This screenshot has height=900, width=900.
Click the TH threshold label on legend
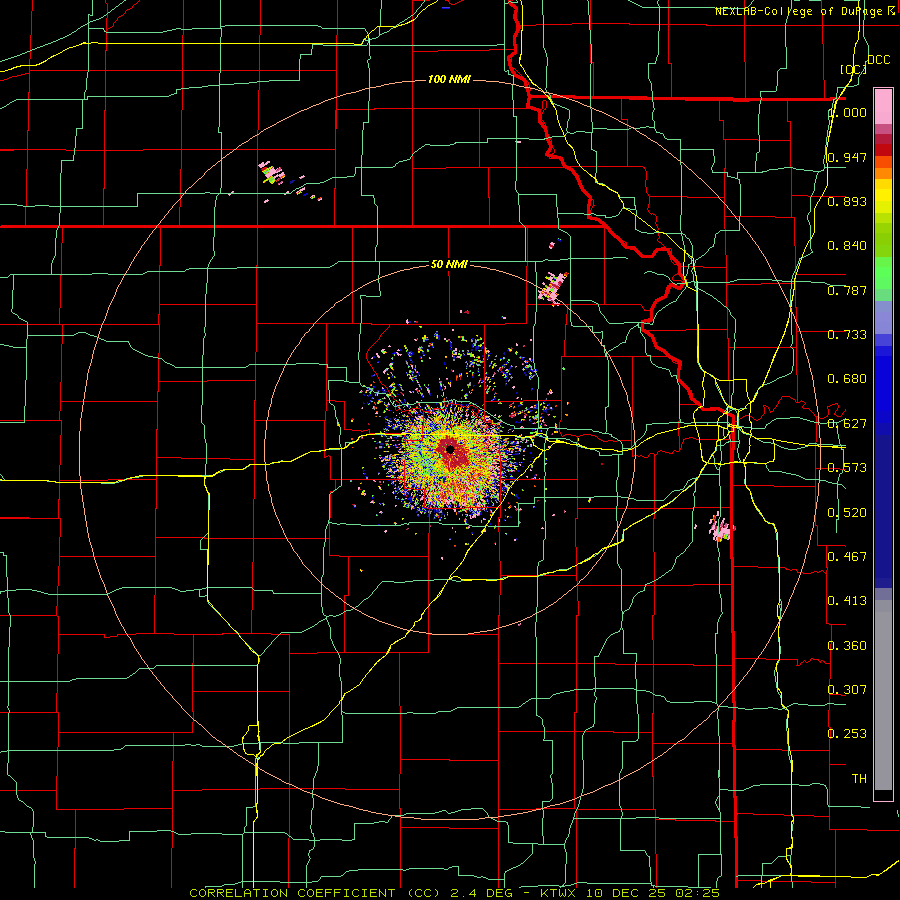[859, 779]
